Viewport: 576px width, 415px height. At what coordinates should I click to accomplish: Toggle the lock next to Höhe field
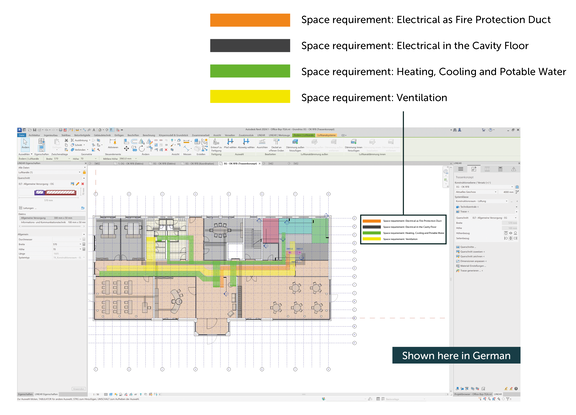pyautogui.click(x=84, y=249)
